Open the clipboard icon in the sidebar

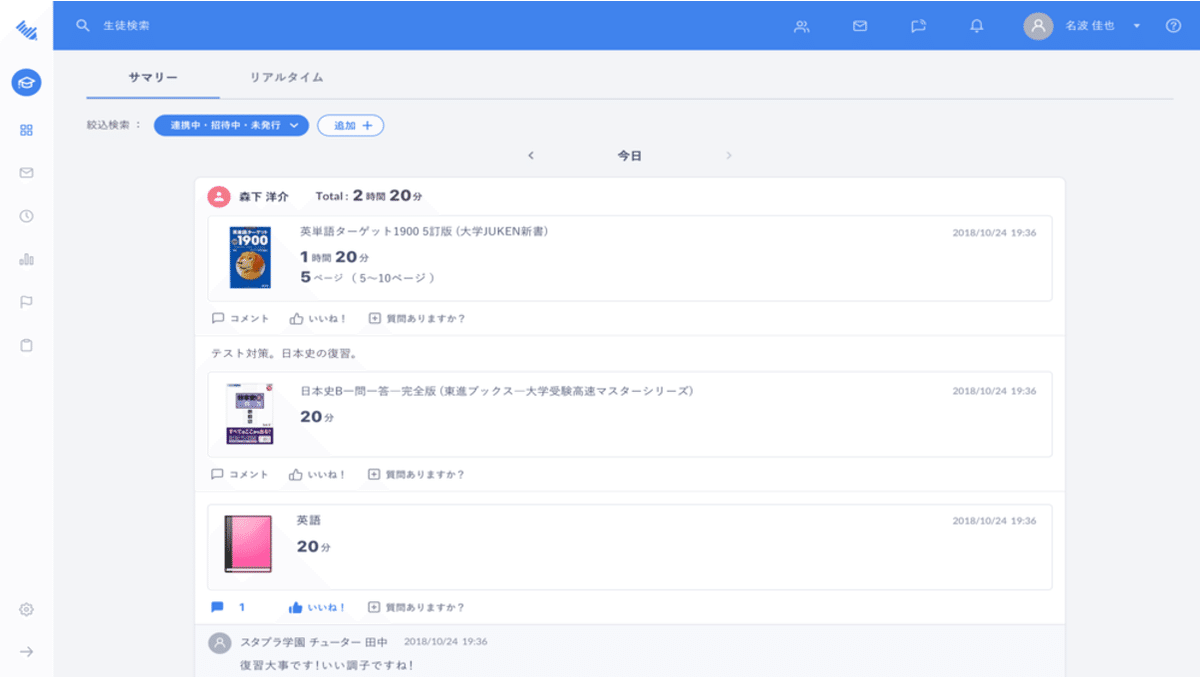[x=25, y=344]
